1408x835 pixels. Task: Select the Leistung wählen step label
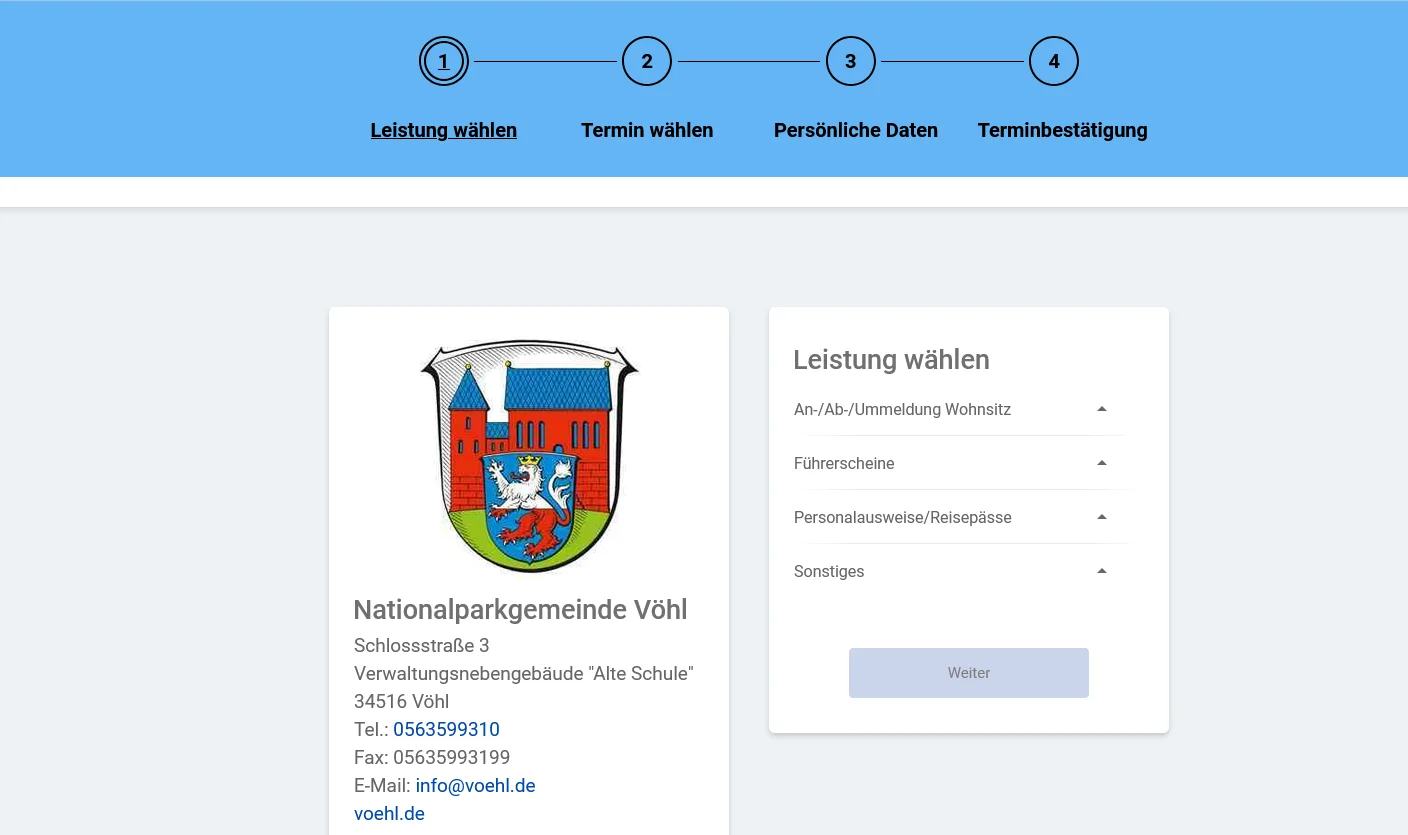pos(444,130)
